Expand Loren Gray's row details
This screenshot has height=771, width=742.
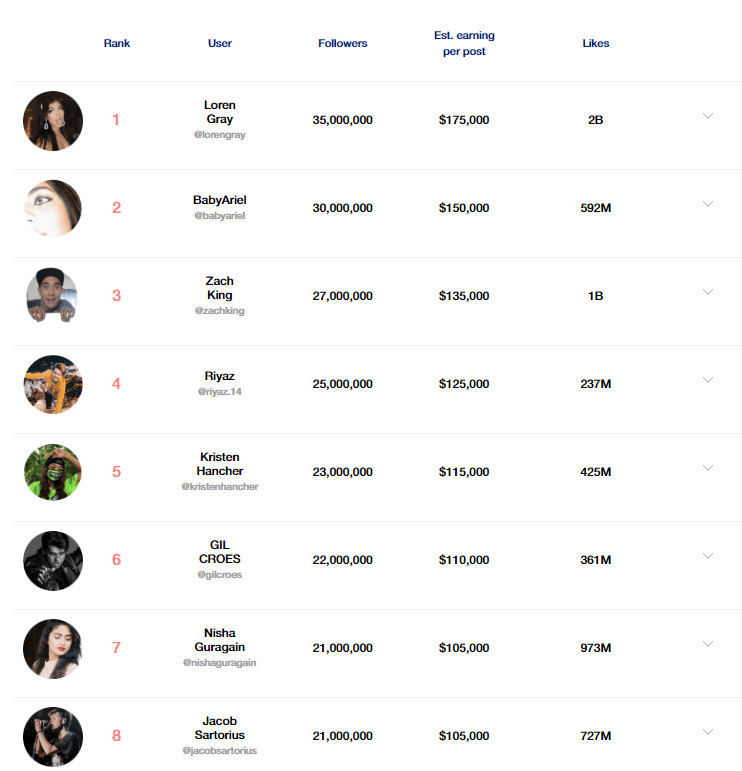point(708,116)
